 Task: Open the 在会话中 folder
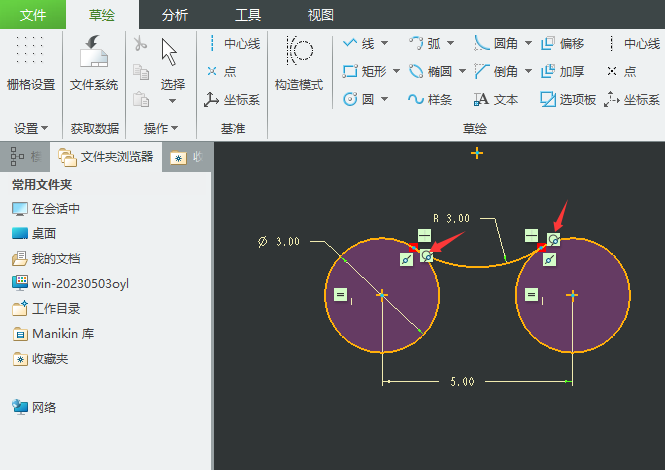point(46,209)
